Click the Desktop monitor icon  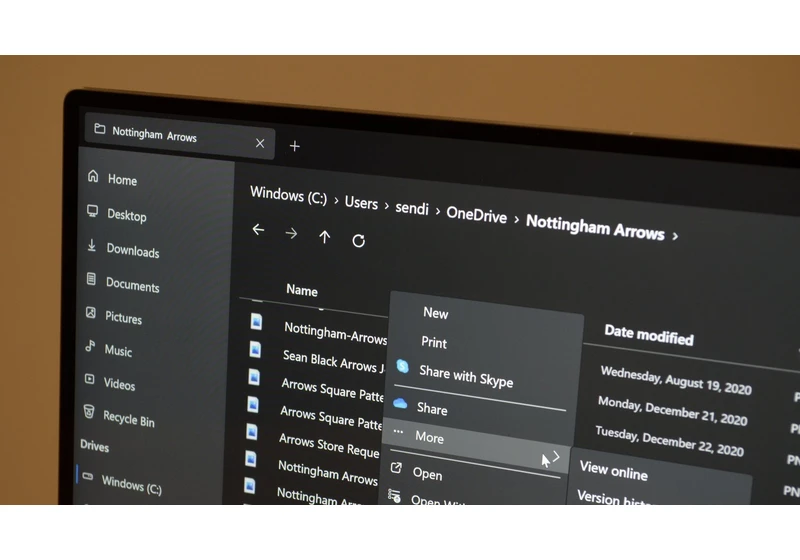[92, 211]
